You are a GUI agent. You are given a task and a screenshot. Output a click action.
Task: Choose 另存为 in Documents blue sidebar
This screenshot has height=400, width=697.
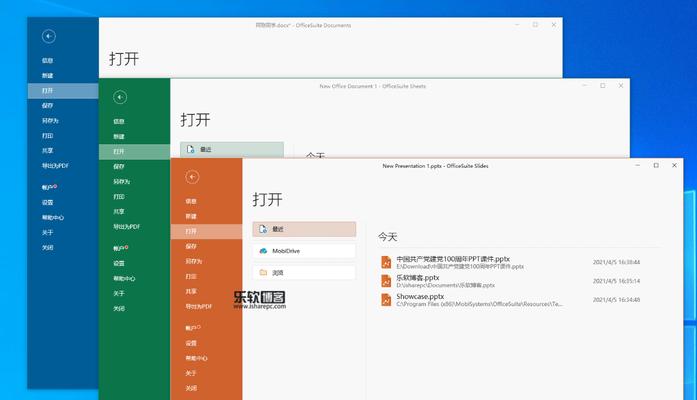[x=50, y=121]
